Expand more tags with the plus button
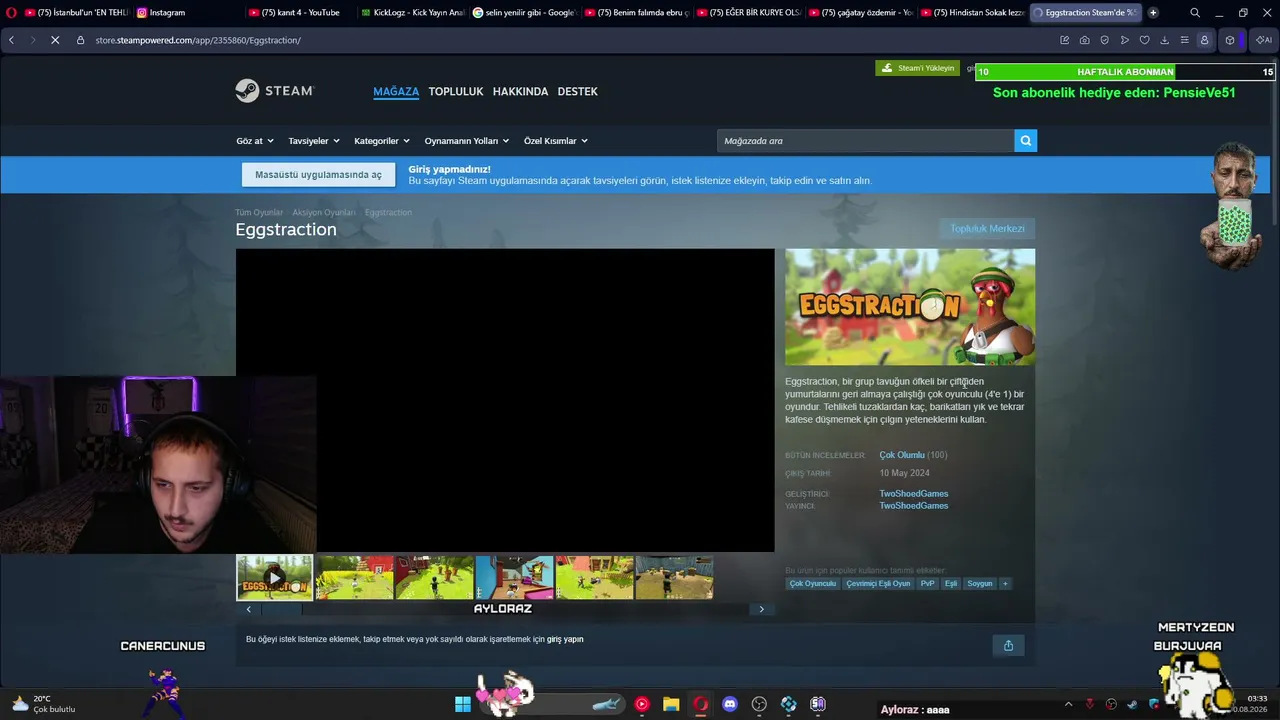1280x720 pixels. point(1005,584)
